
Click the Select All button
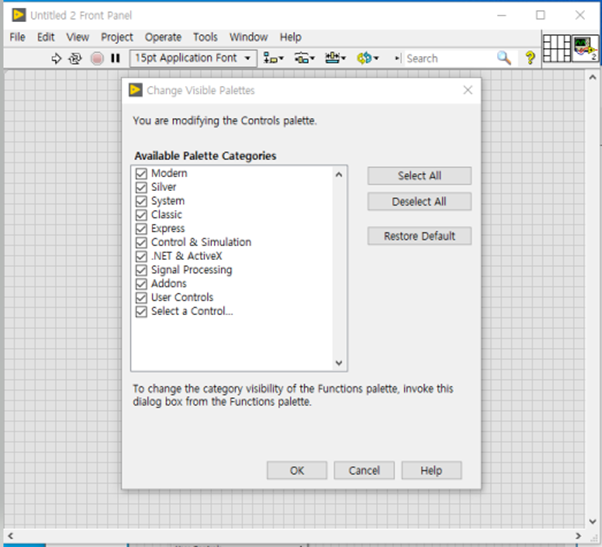[419, 176]
